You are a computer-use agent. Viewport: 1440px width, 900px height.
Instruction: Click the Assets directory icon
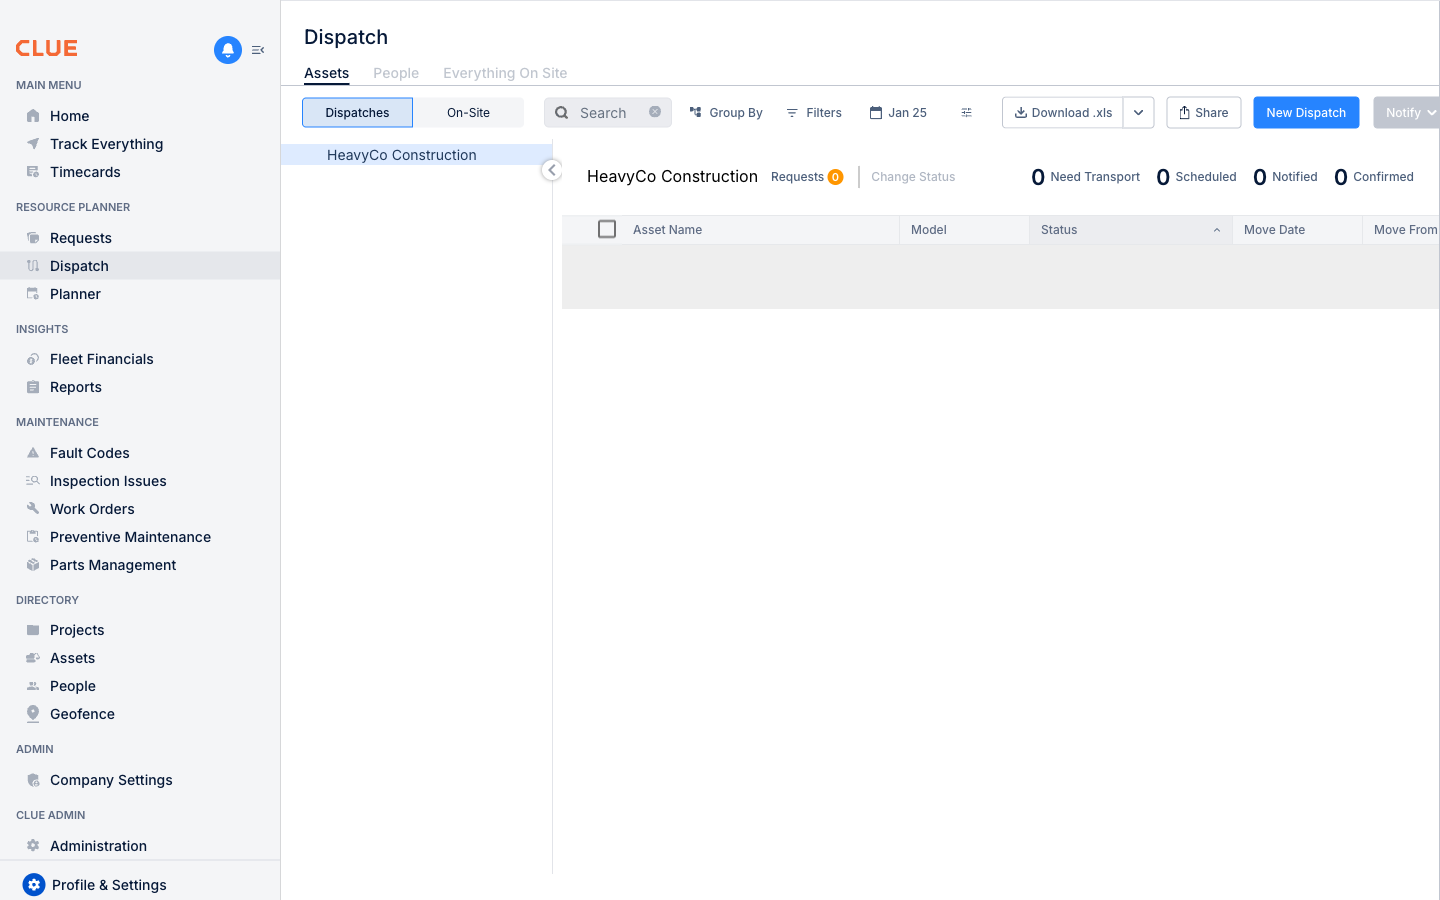pyautogui.click(x=33, y=658)
